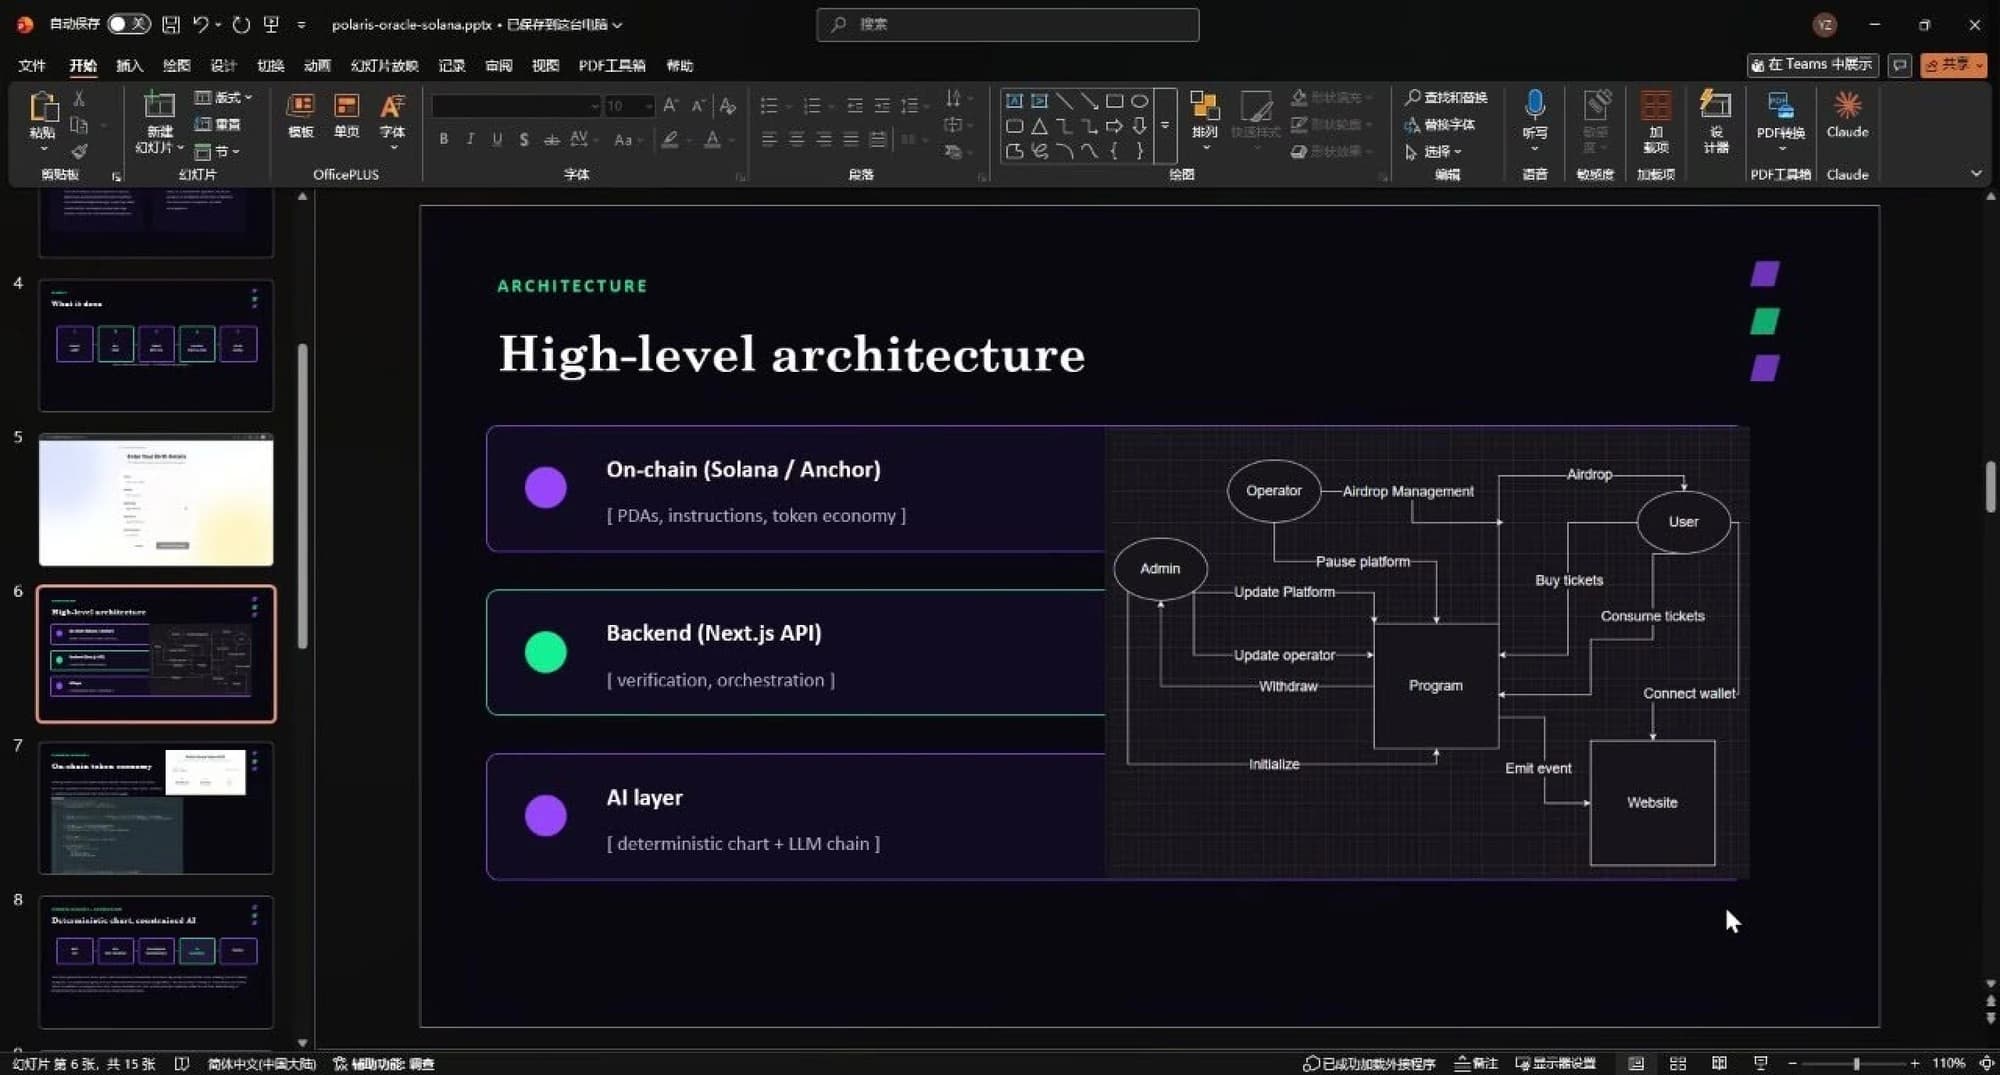Open OfficePLUS templates (模板) icon
The height and width of the screenshot is (1075, 2000).
click(x=300, y=106)
